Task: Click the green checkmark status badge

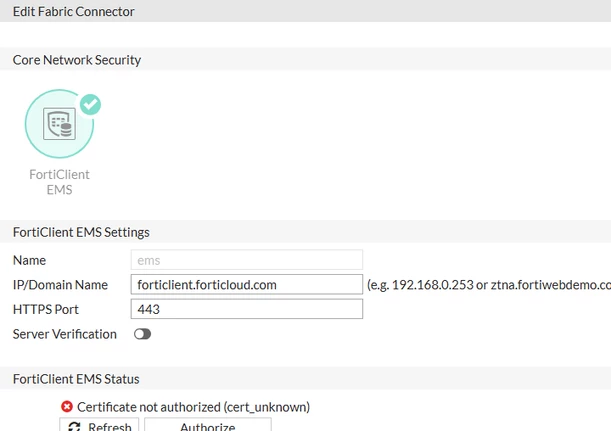Action: click(90, 104)
